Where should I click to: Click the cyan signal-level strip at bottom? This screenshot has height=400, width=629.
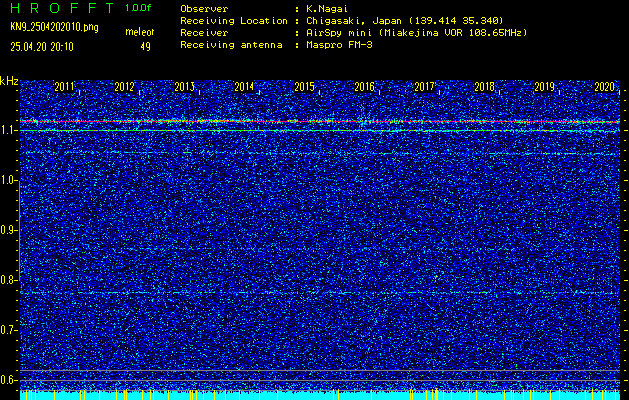pyautogui.click(x=320, y=395)
